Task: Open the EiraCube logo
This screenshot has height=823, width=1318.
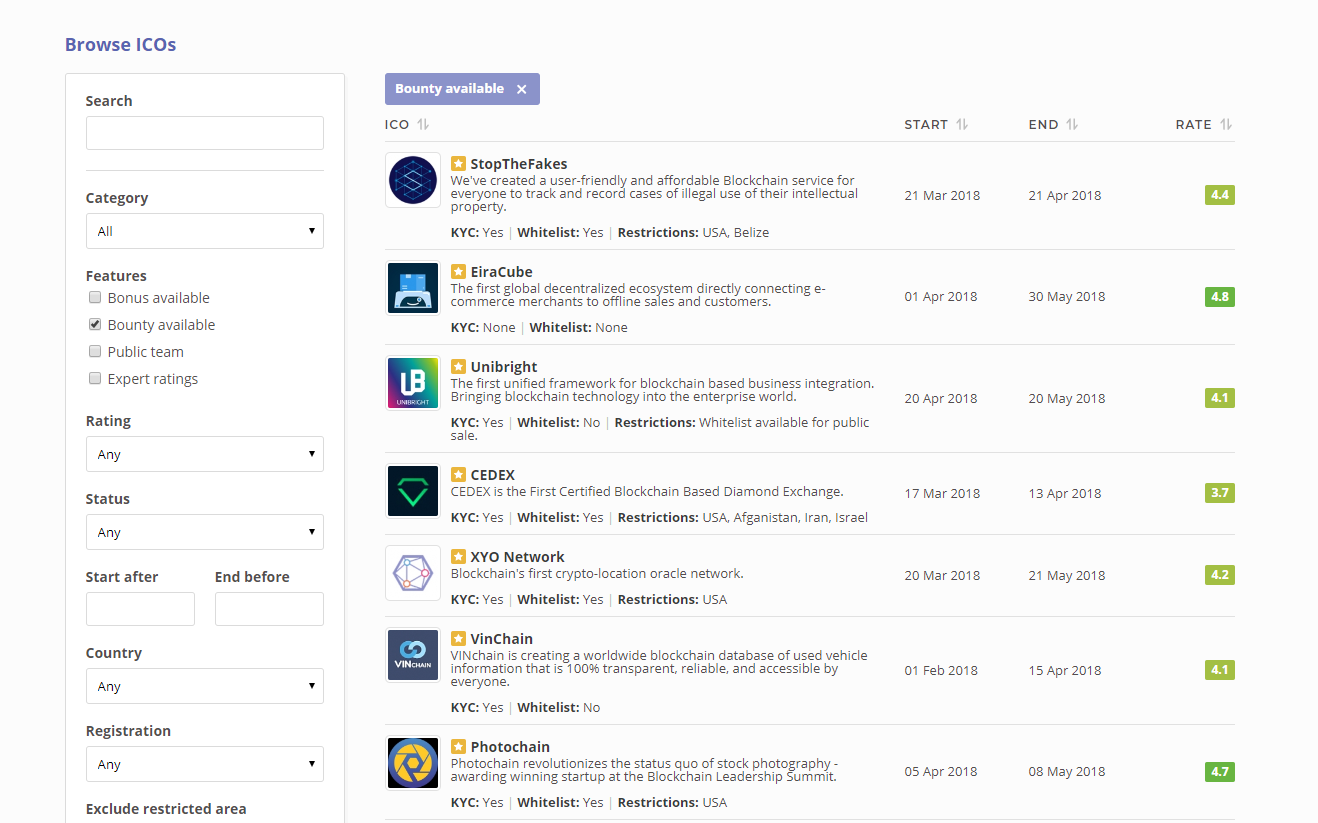Action: click(x=413, y=288)
